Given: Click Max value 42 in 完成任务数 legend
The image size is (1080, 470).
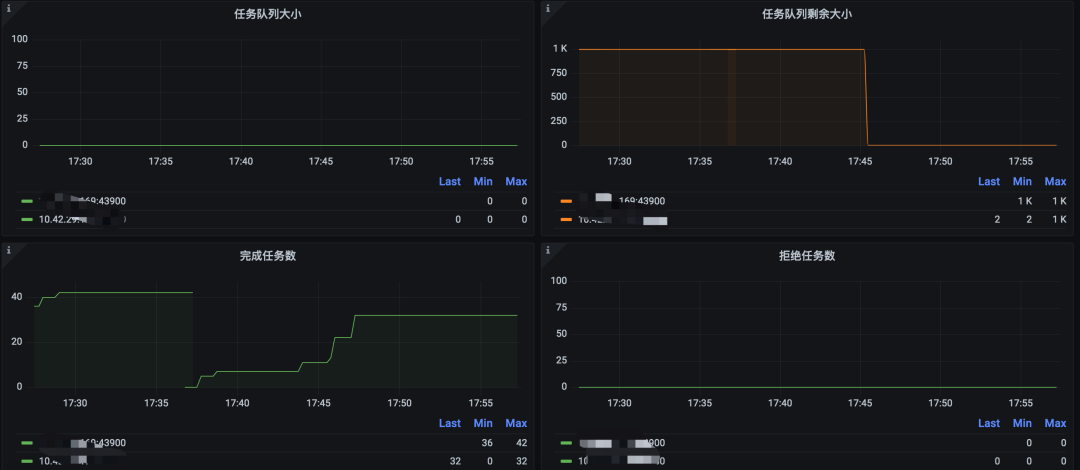Looking at the screenshot, I should [521, 442].
